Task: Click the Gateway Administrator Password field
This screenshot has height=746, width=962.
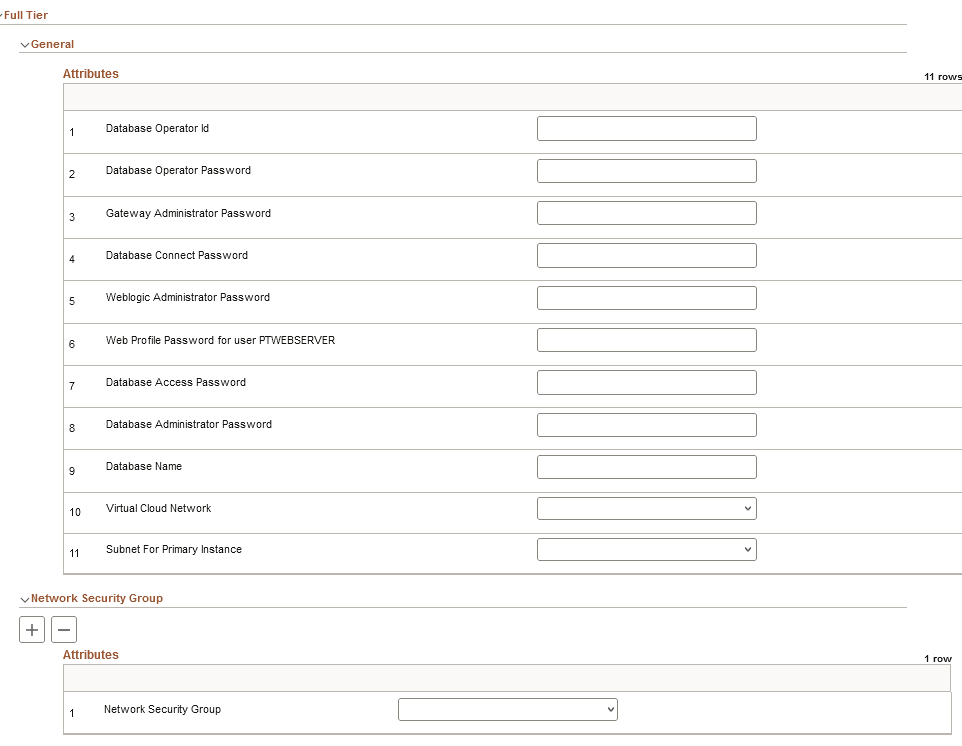Action: point(647,213)
